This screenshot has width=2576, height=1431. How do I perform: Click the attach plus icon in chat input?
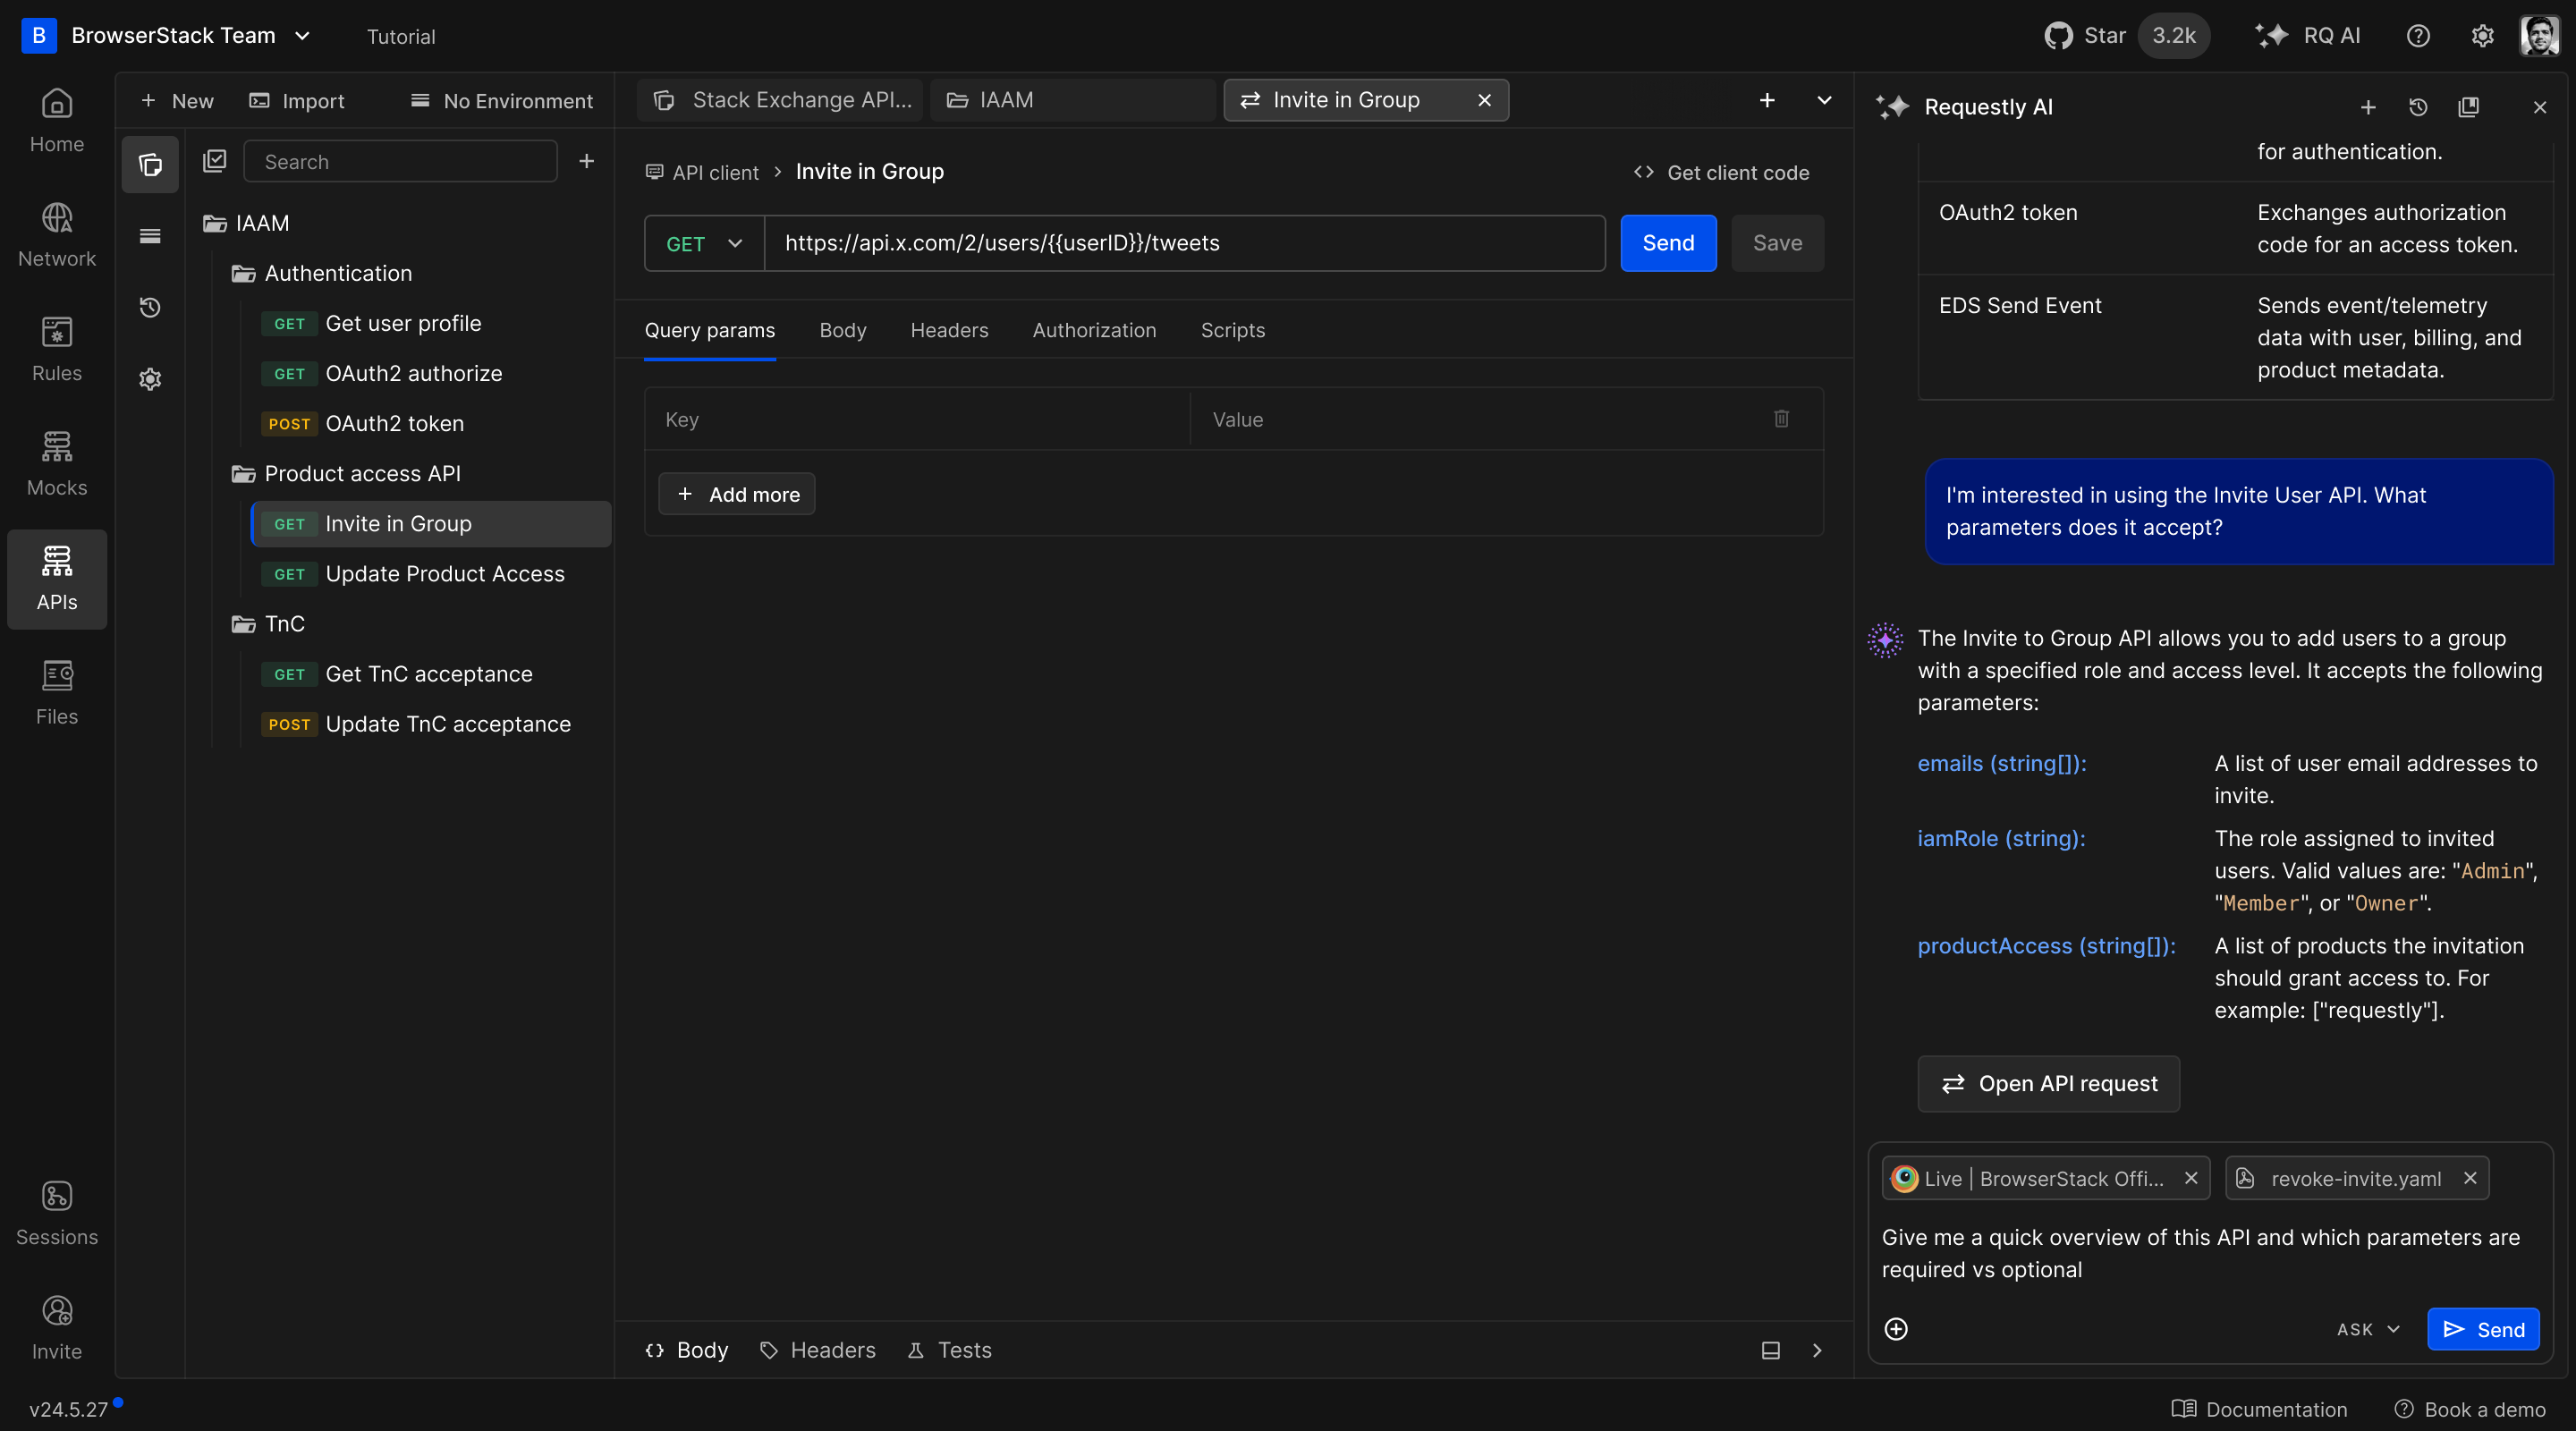1896,1329
